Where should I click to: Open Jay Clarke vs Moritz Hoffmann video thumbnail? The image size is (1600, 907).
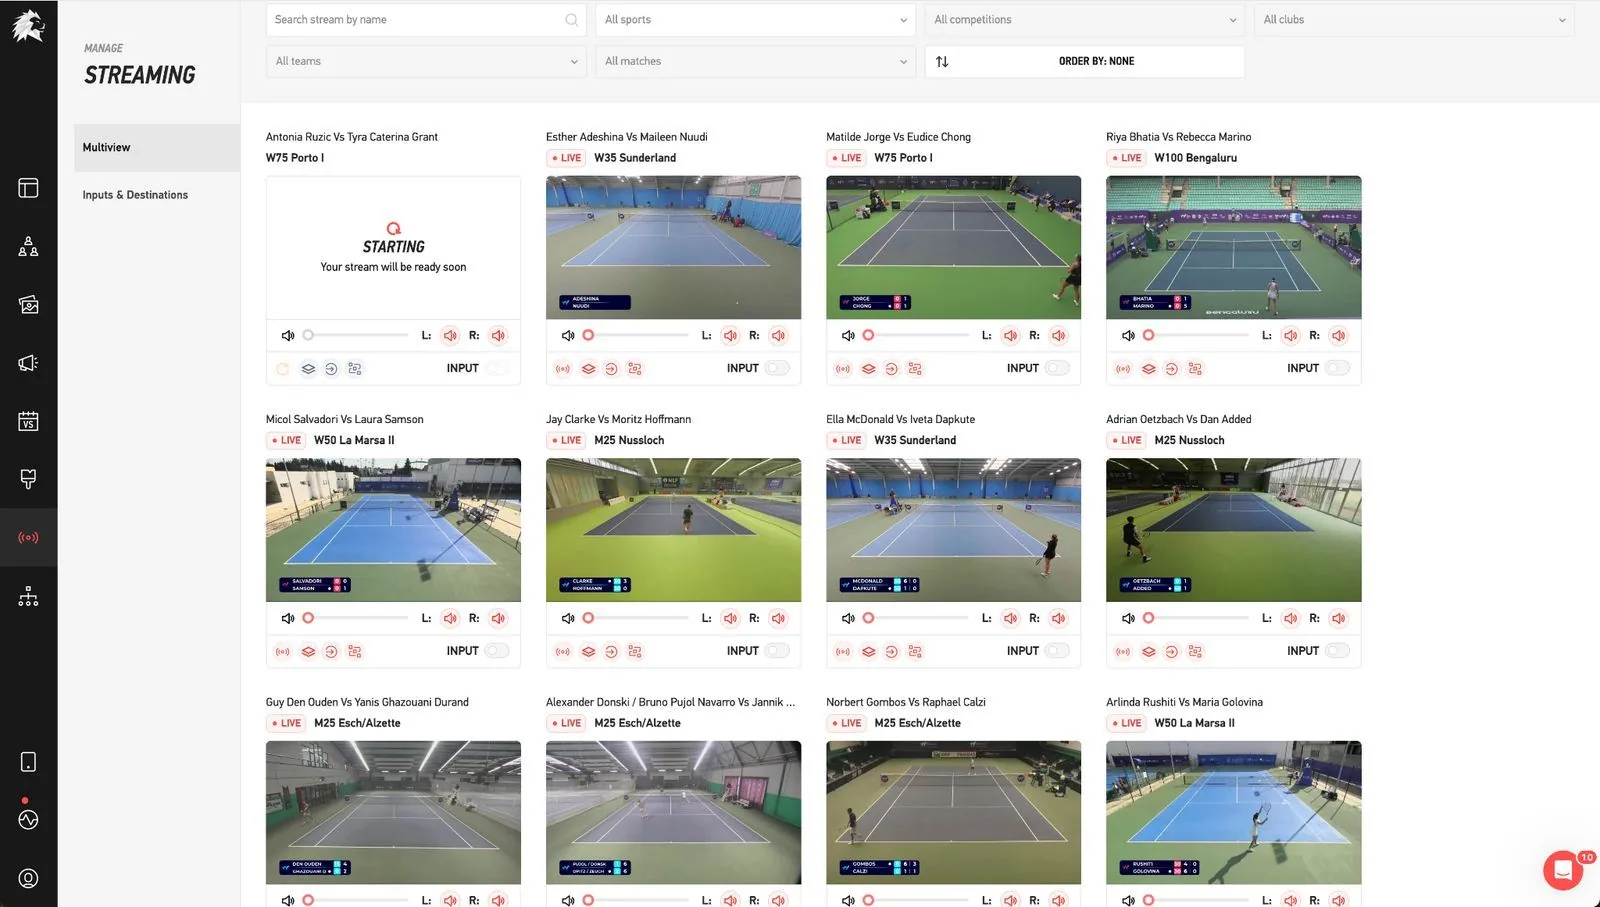click(x=674, y=530)
